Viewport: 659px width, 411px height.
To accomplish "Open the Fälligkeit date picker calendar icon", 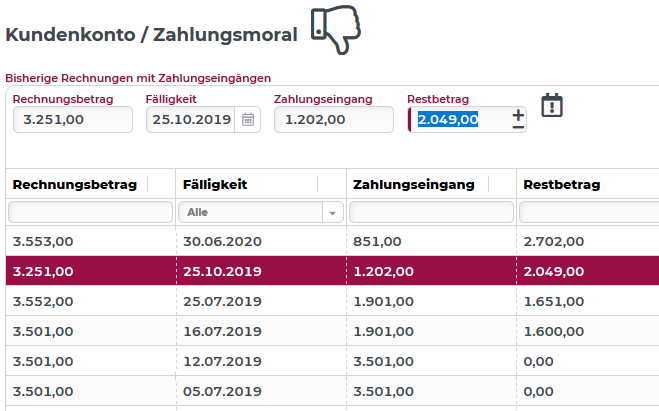I will tap(248, 120).
